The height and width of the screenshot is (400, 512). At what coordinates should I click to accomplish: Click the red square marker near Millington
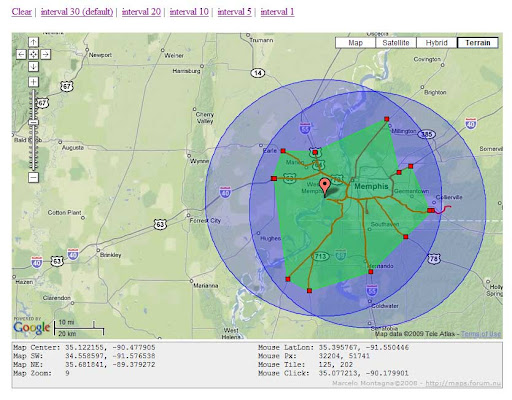point(387,119)
